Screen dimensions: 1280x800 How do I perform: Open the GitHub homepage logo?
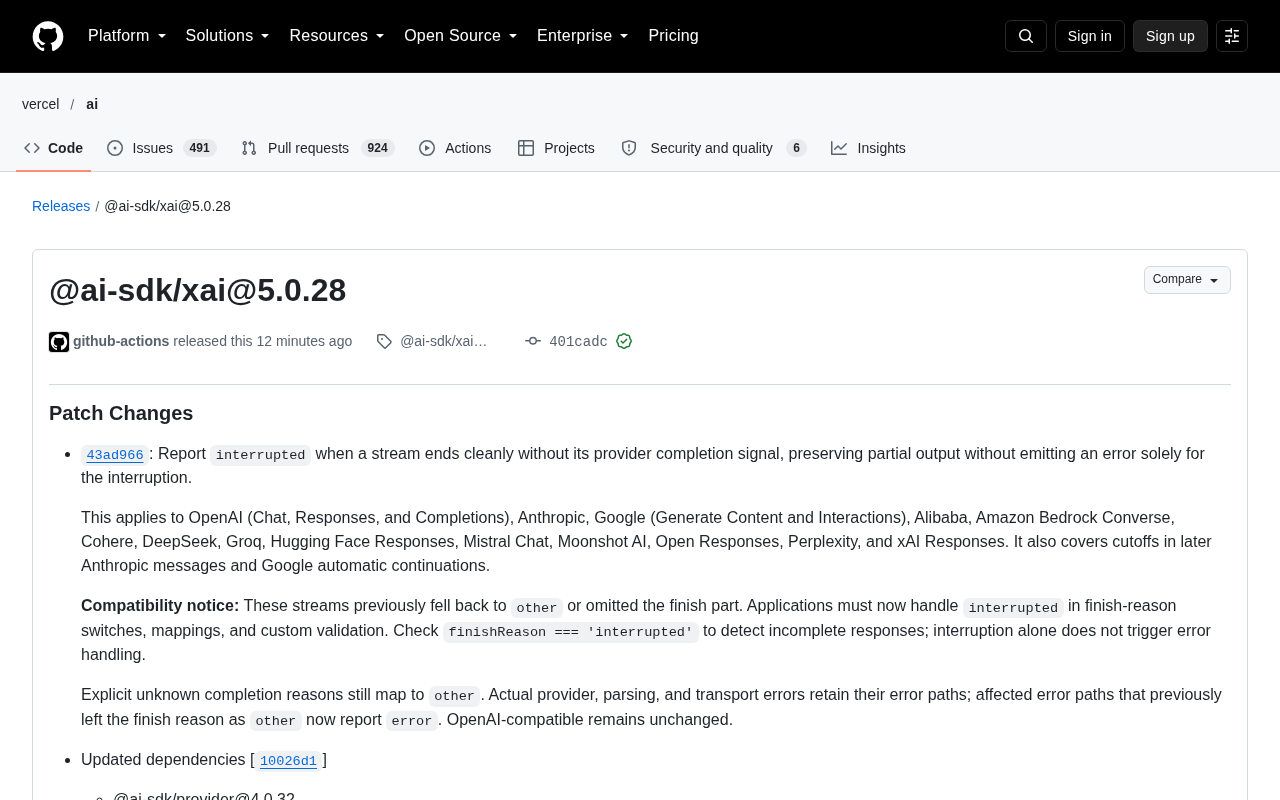tap(48, 36)
